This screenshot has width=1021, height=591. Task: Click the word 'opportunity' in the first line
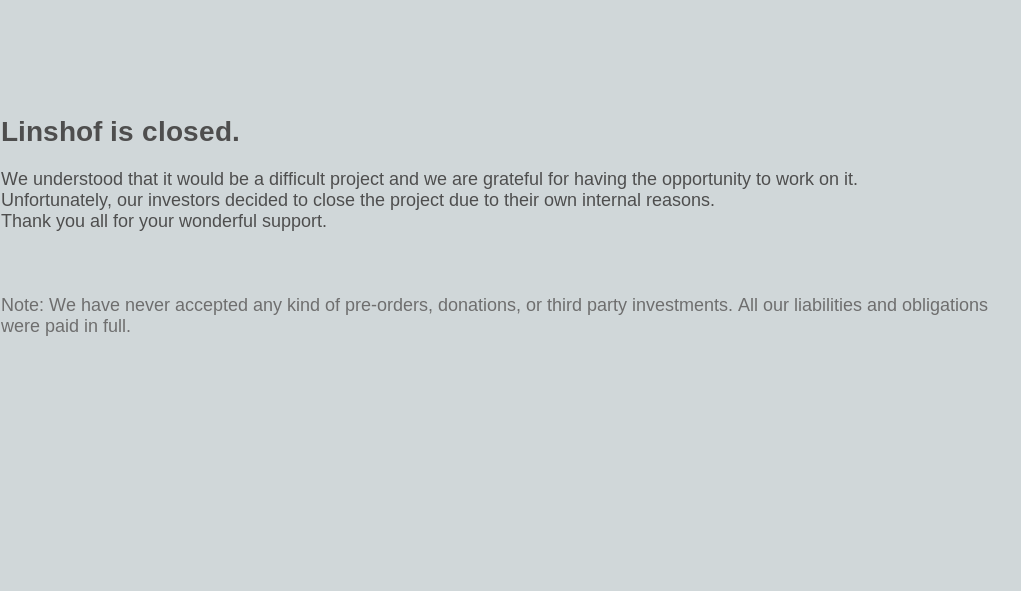[706, 179]
